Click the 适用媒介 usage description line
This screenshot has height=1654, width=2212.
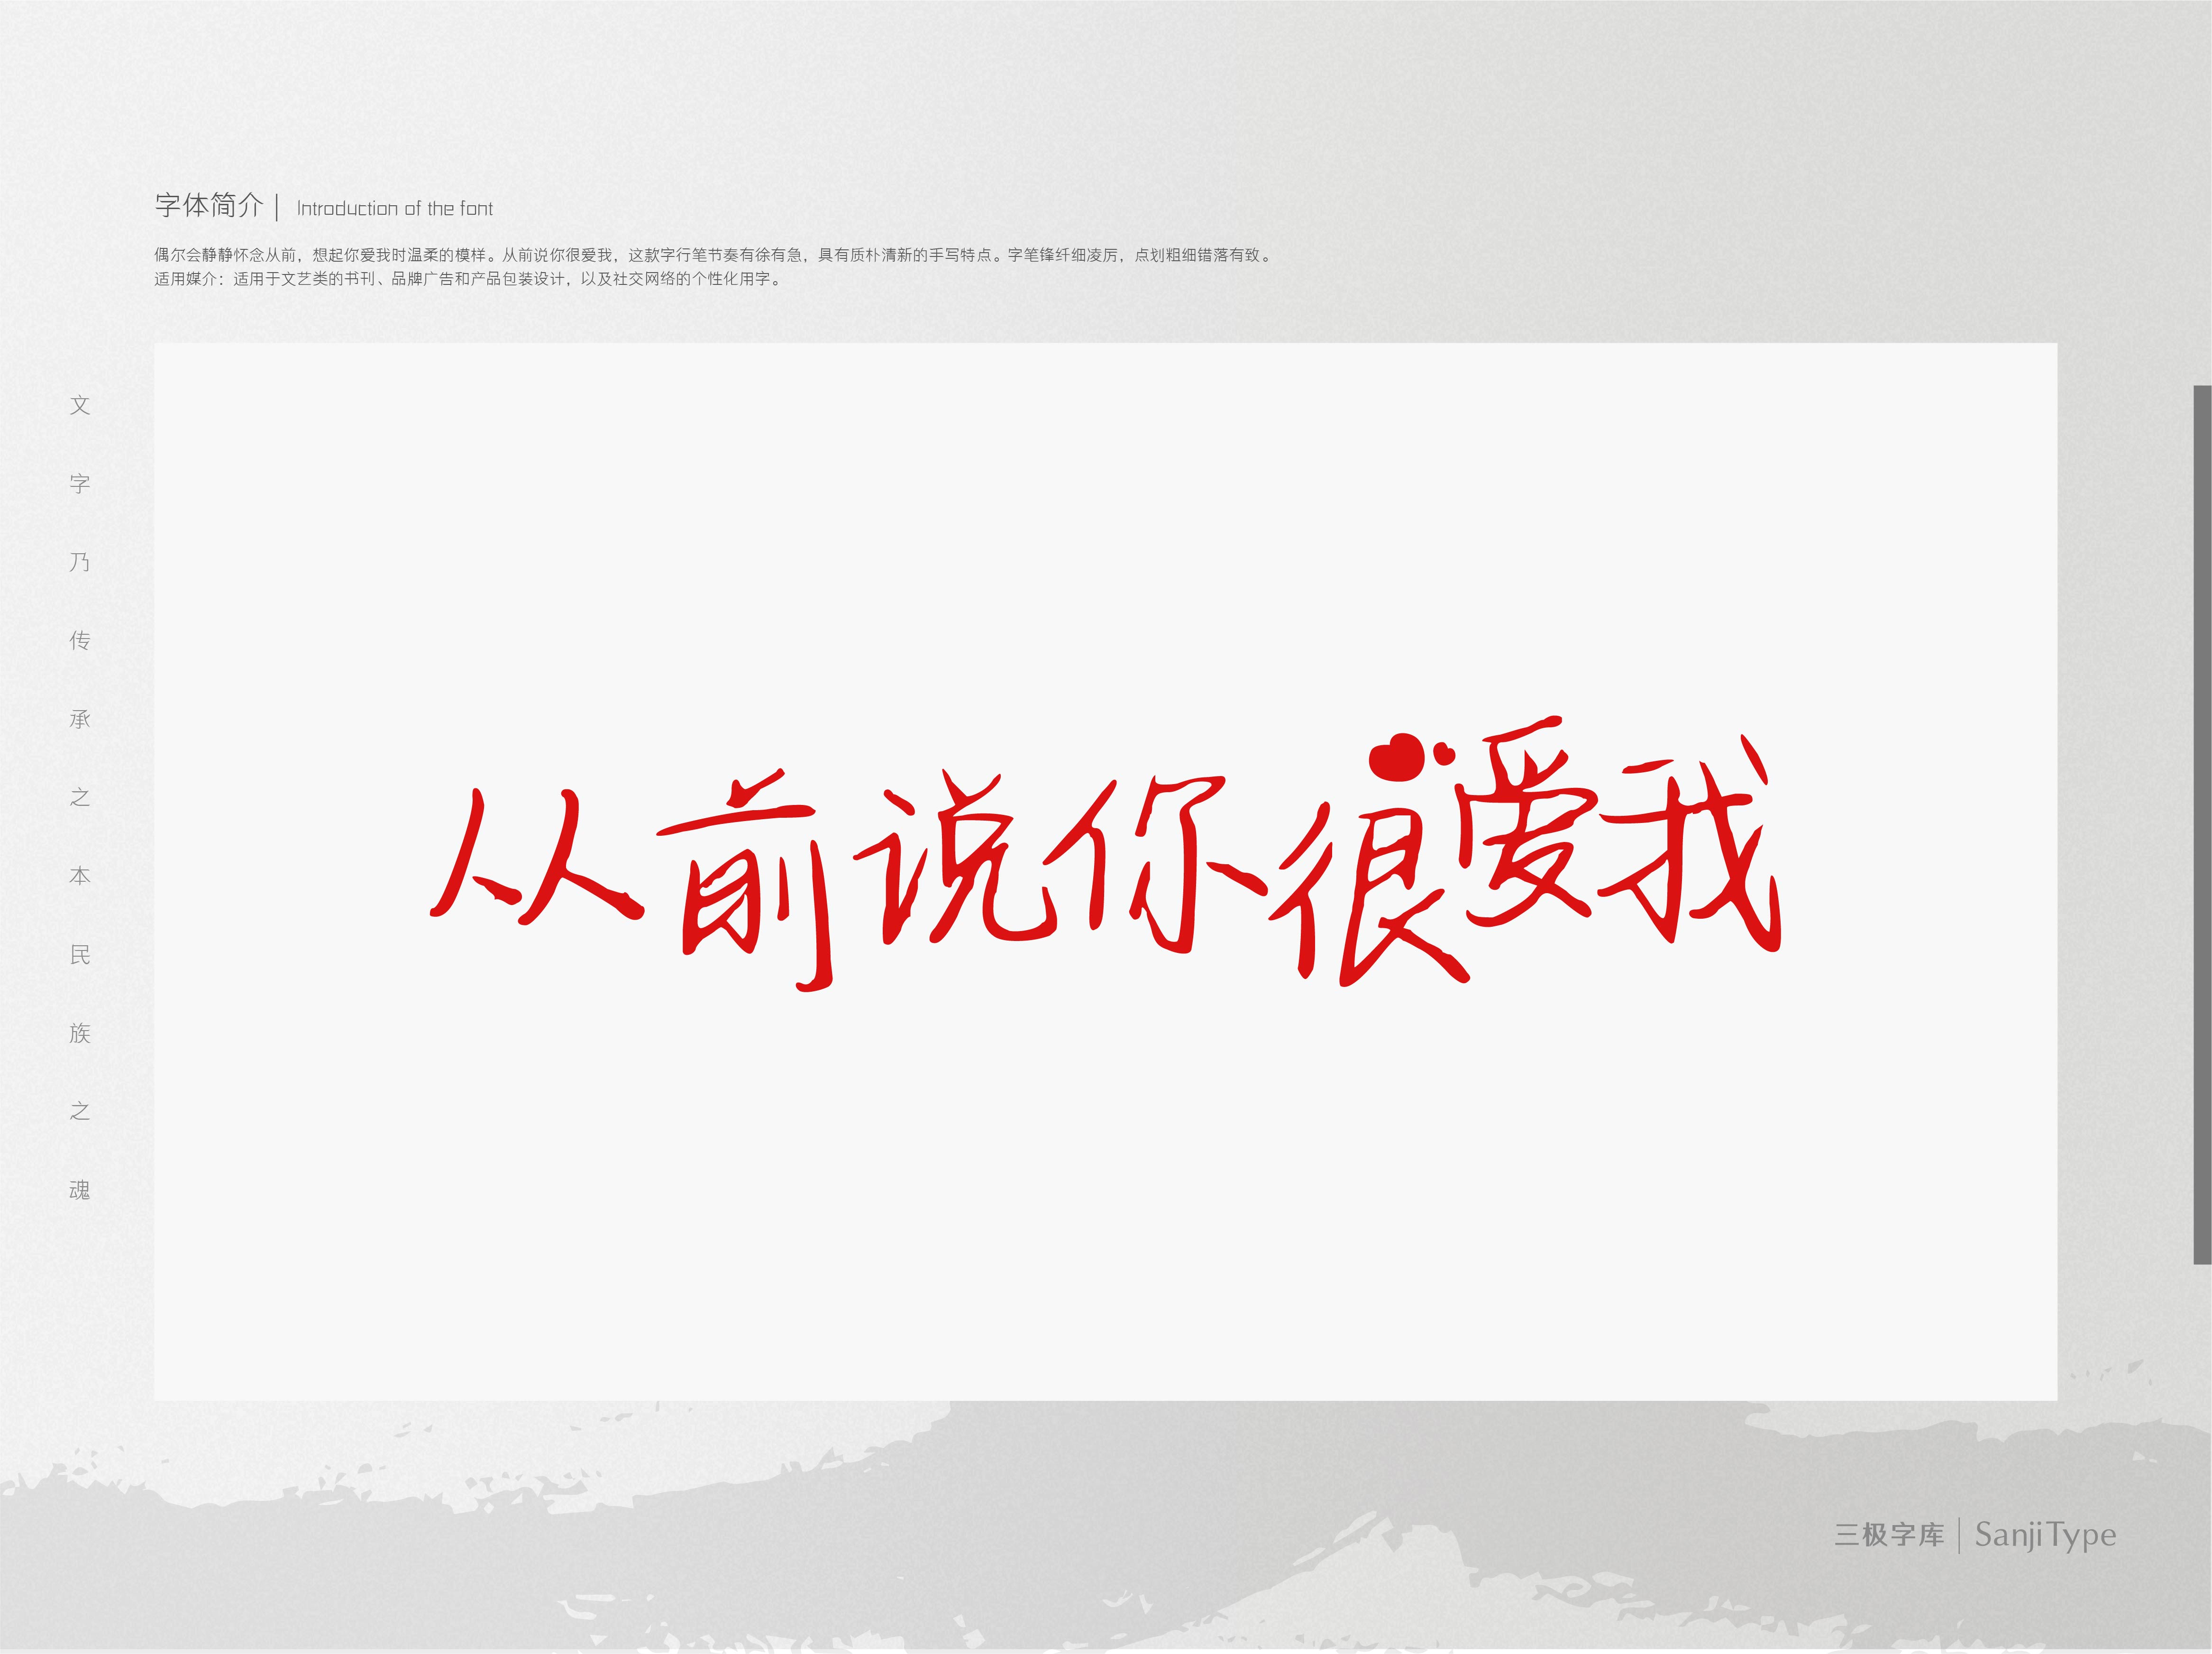click(x=468, y=279)
